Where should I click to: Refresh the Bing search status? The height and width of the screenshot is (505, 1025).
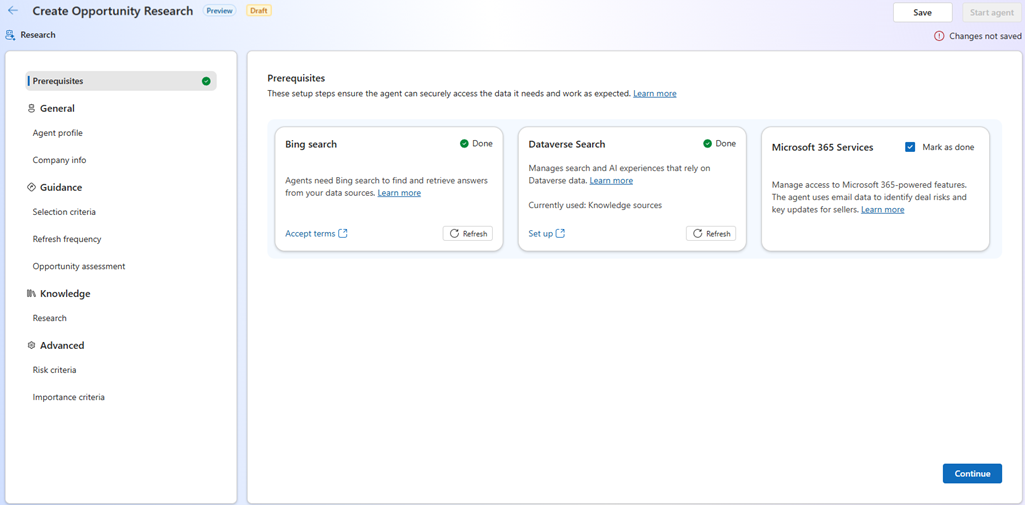(467, 234)
